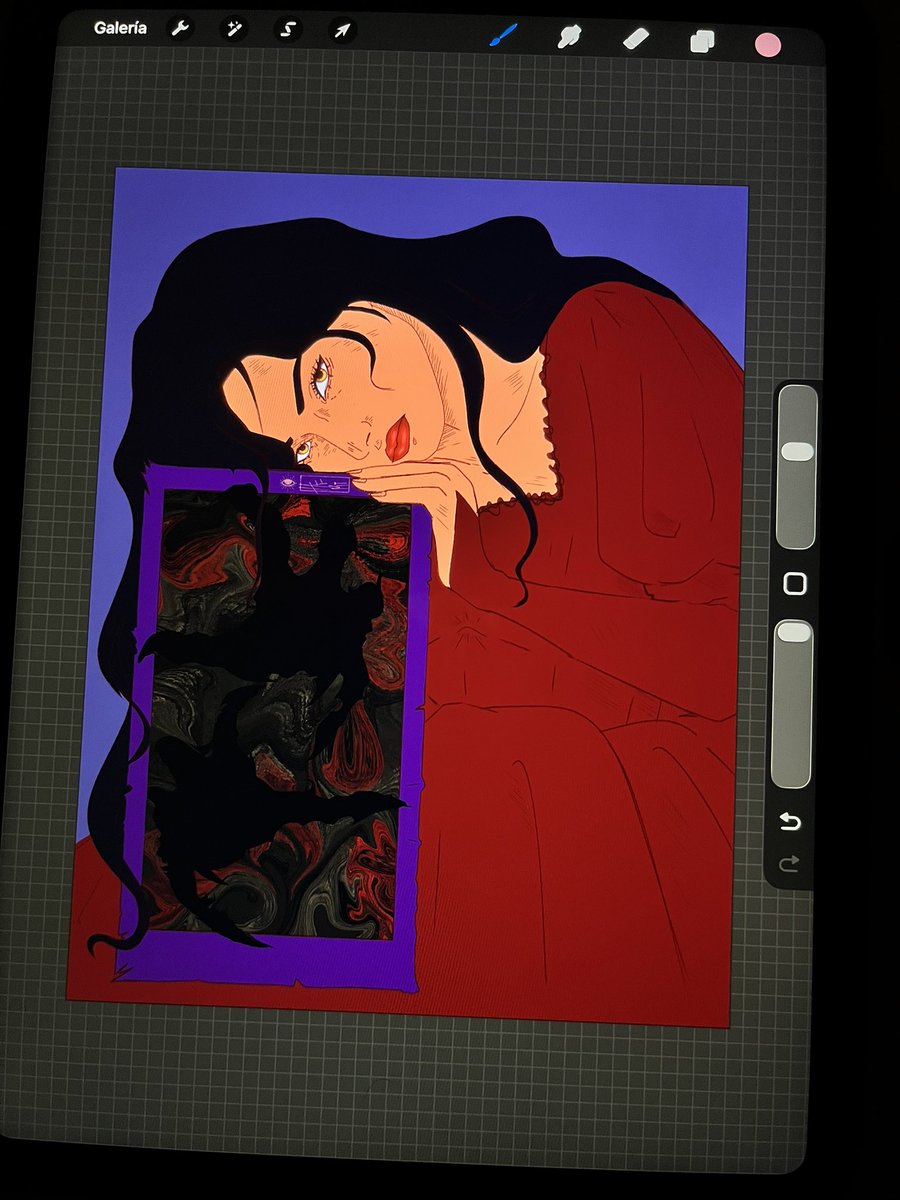Open the Adjustments magic wand menu
Viewport: 900px width, 1200px height.
(233, 30)
